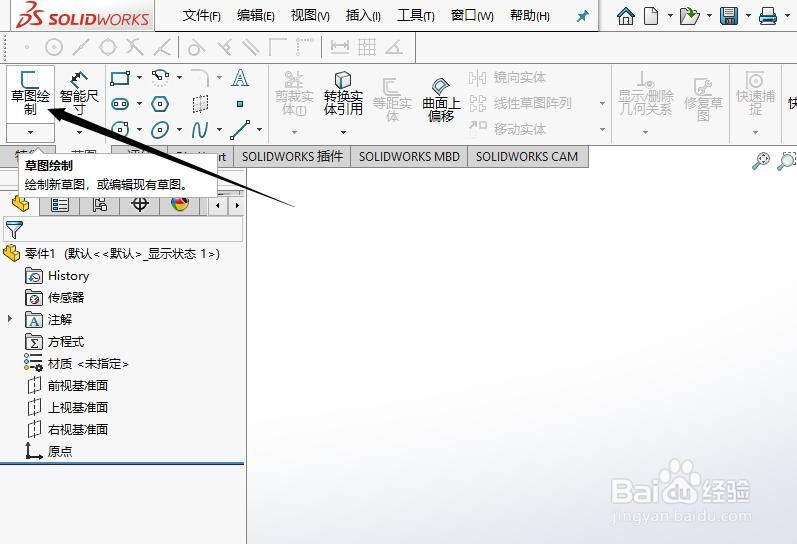
Task: Open the 文件(F) menu
Action: [202, 16]
